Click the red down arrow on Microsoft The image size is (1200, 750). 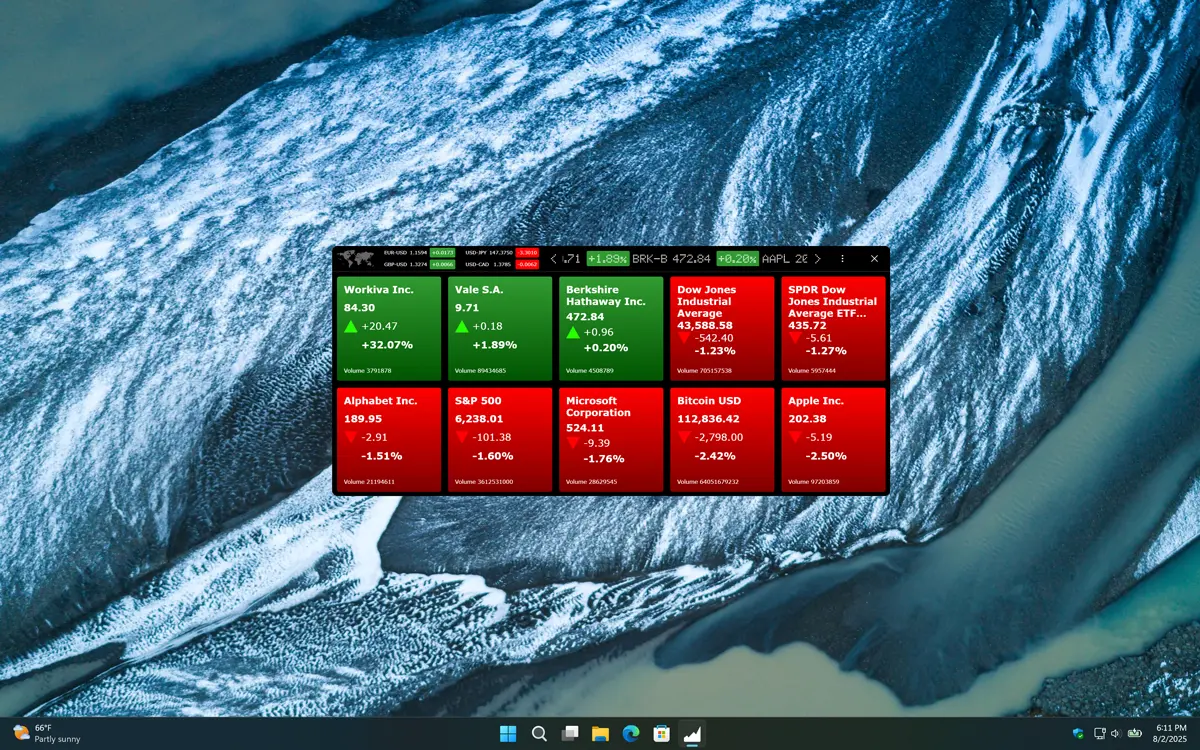(573, 443)
